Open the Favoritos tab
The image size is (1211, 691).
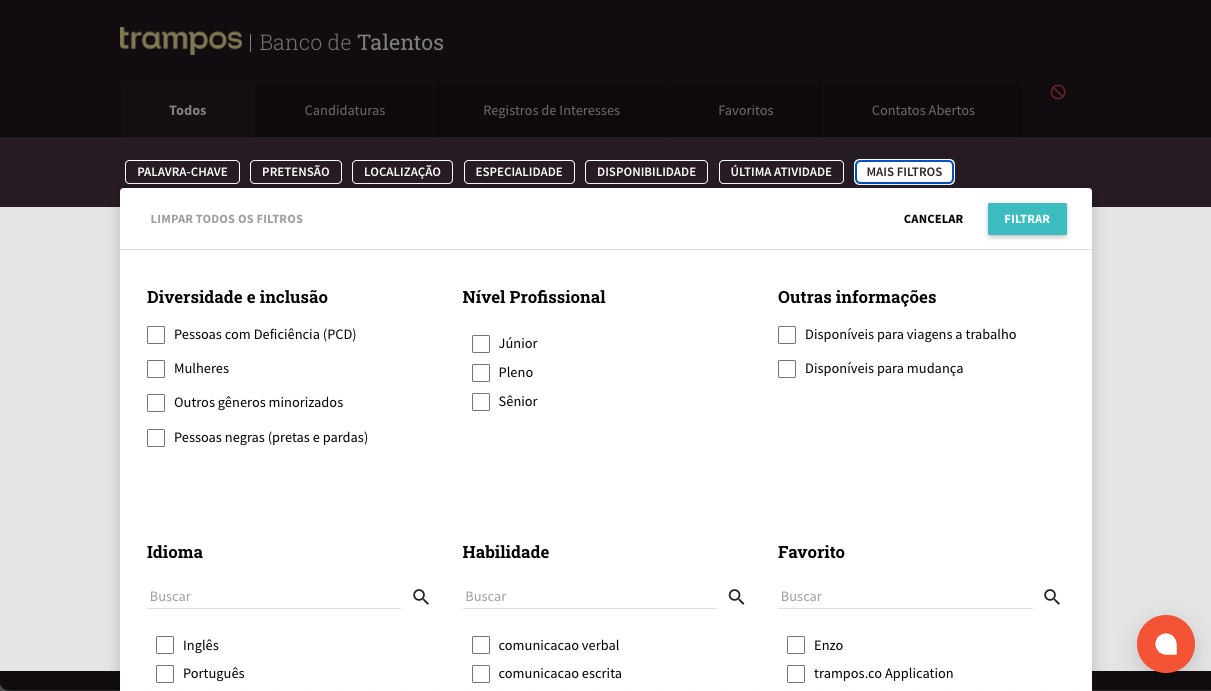[746, 110]
